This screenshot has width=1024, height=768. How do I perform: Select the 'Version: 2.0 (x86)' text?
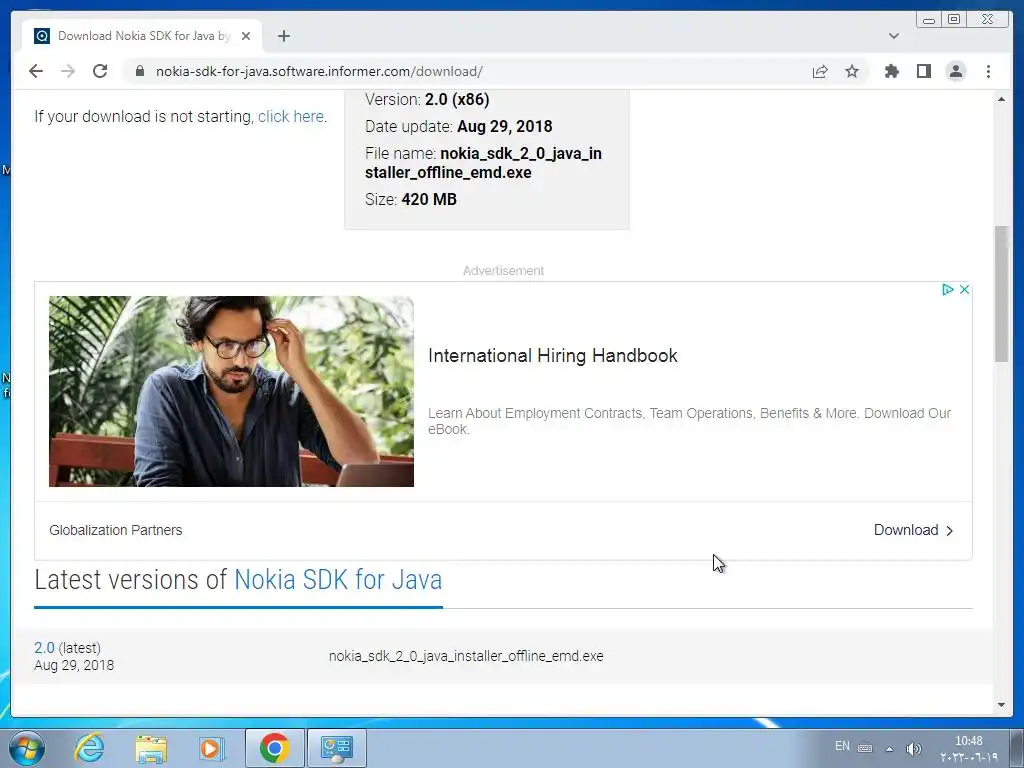(x=427, y=99)
